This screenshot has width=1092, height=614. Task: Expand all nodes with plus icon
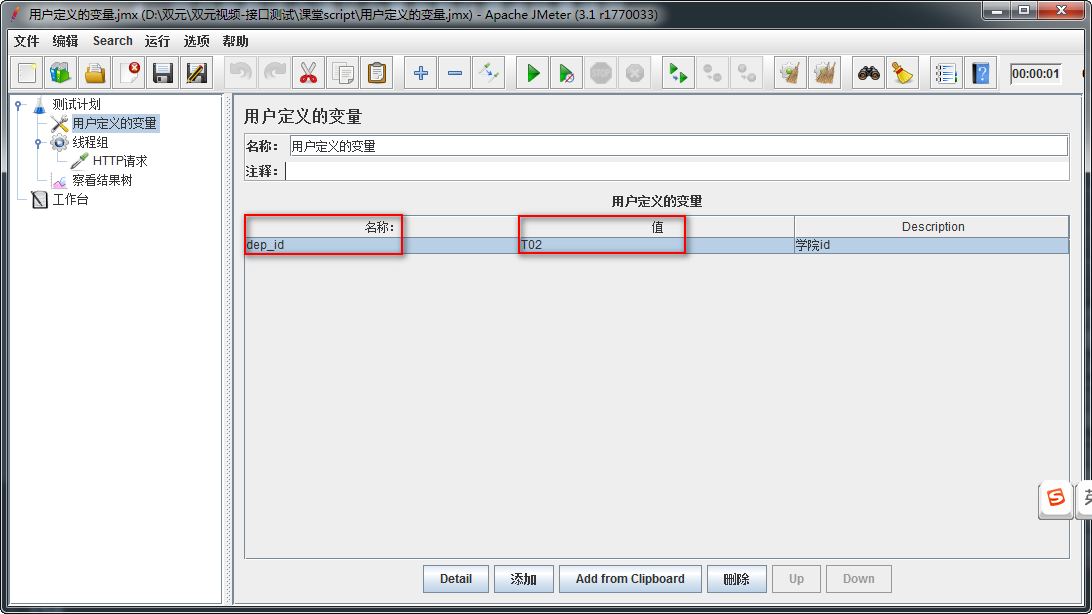point(421,73)
